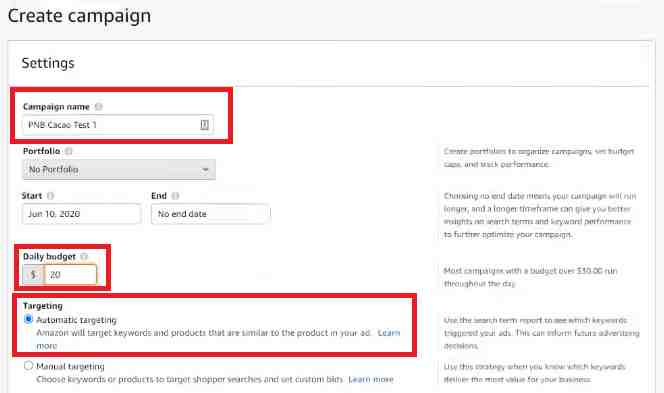Click the Manual targeting label text

(x=70, y=366)
